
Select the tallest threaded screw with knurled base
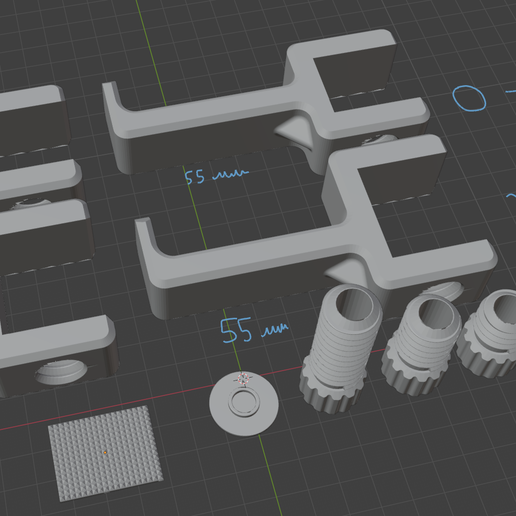click(x=340, y=348)
